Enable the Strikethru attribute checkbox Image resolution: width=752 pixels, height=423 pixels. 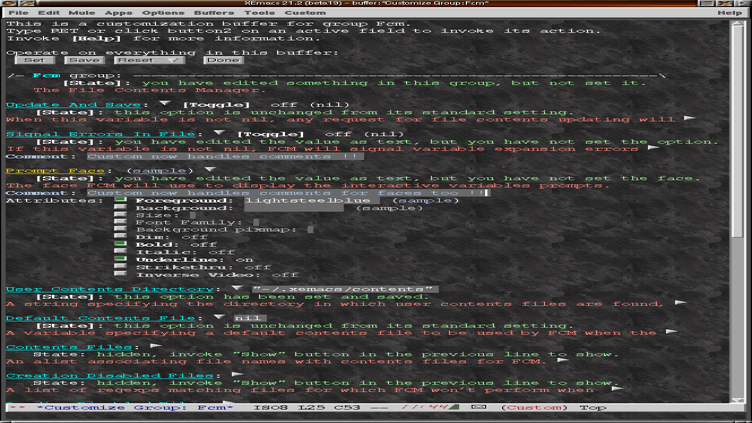coord(120,266)
